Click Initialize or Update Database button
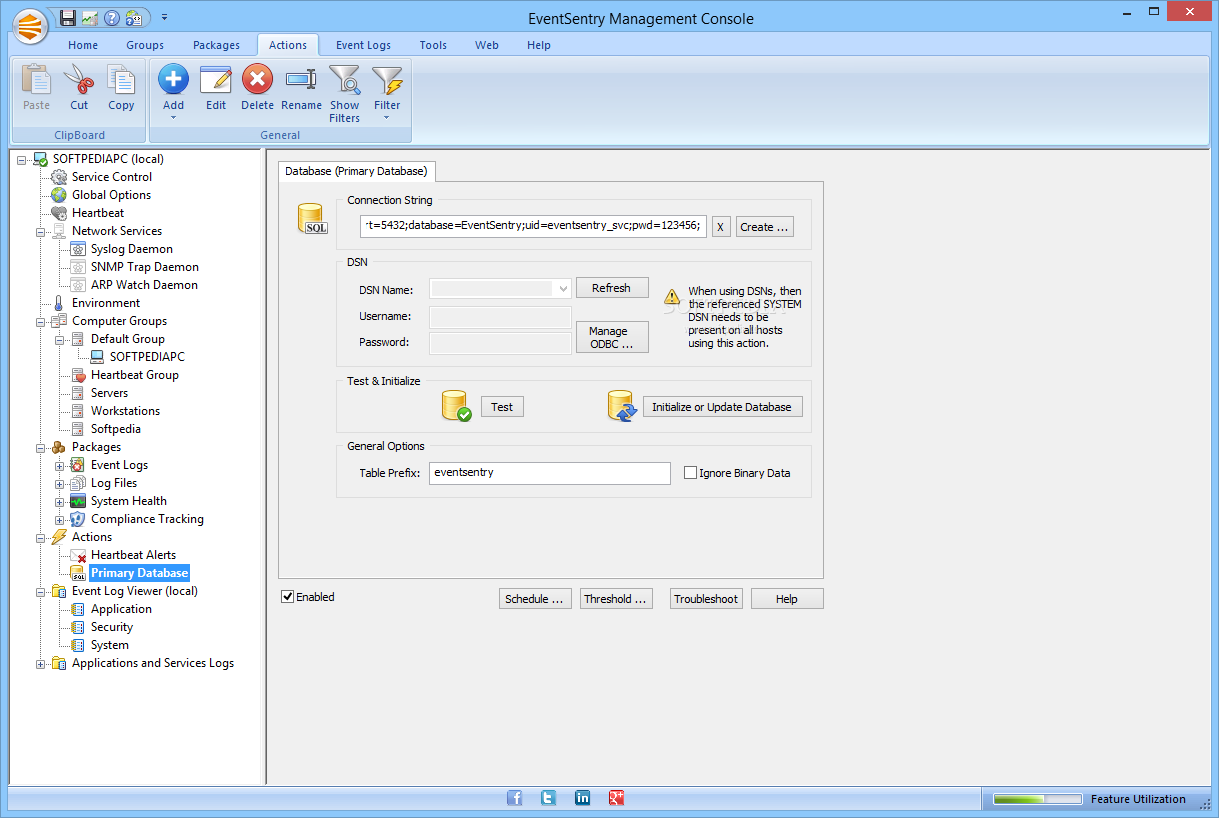The image size is (1219, 818). point(722,407)
